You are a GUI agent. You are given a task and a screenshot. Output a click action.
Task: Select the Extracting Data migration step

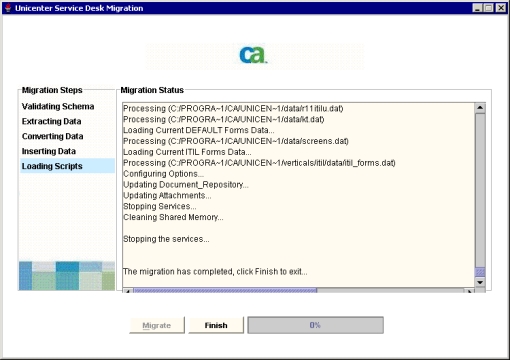tap(51, 121)
